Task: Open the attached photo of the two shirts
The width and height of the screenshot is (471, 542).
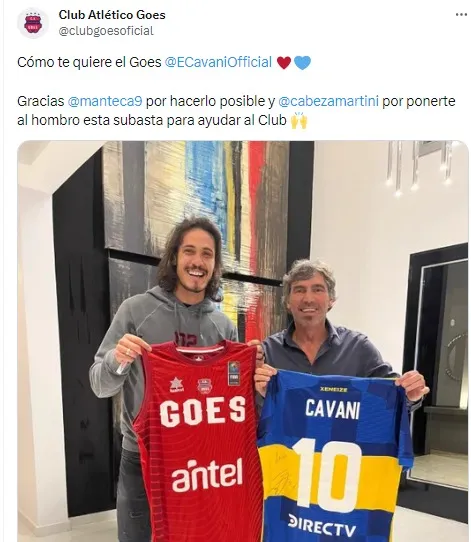Action: point(243,341)
